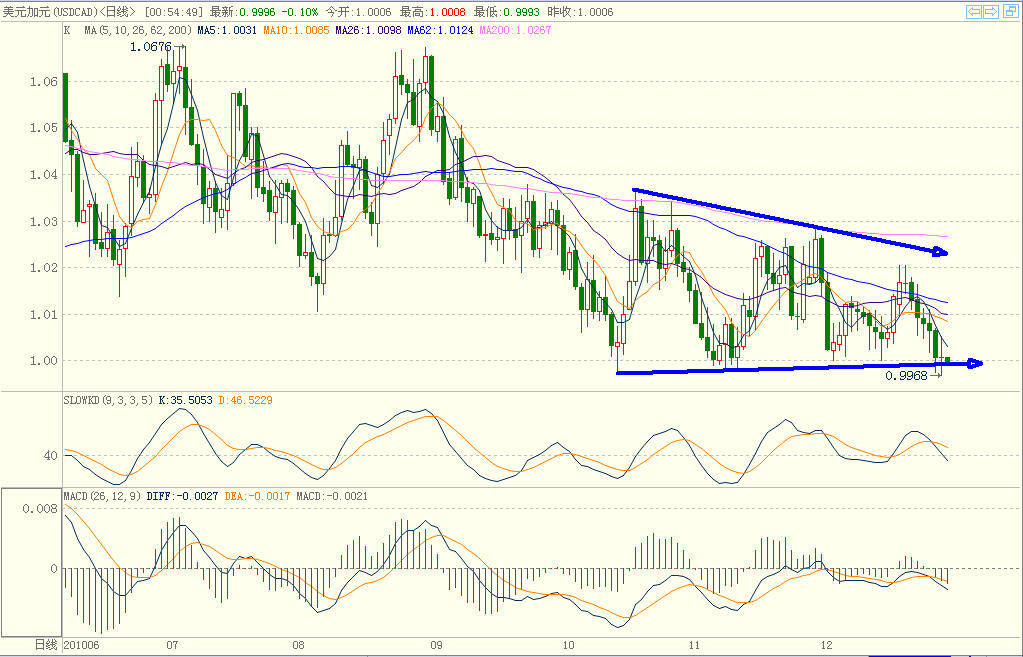Click the K:35.5053 stochastic value
Image resolution: width=1023 pixels, height=657 pixels.
(185, 400)
